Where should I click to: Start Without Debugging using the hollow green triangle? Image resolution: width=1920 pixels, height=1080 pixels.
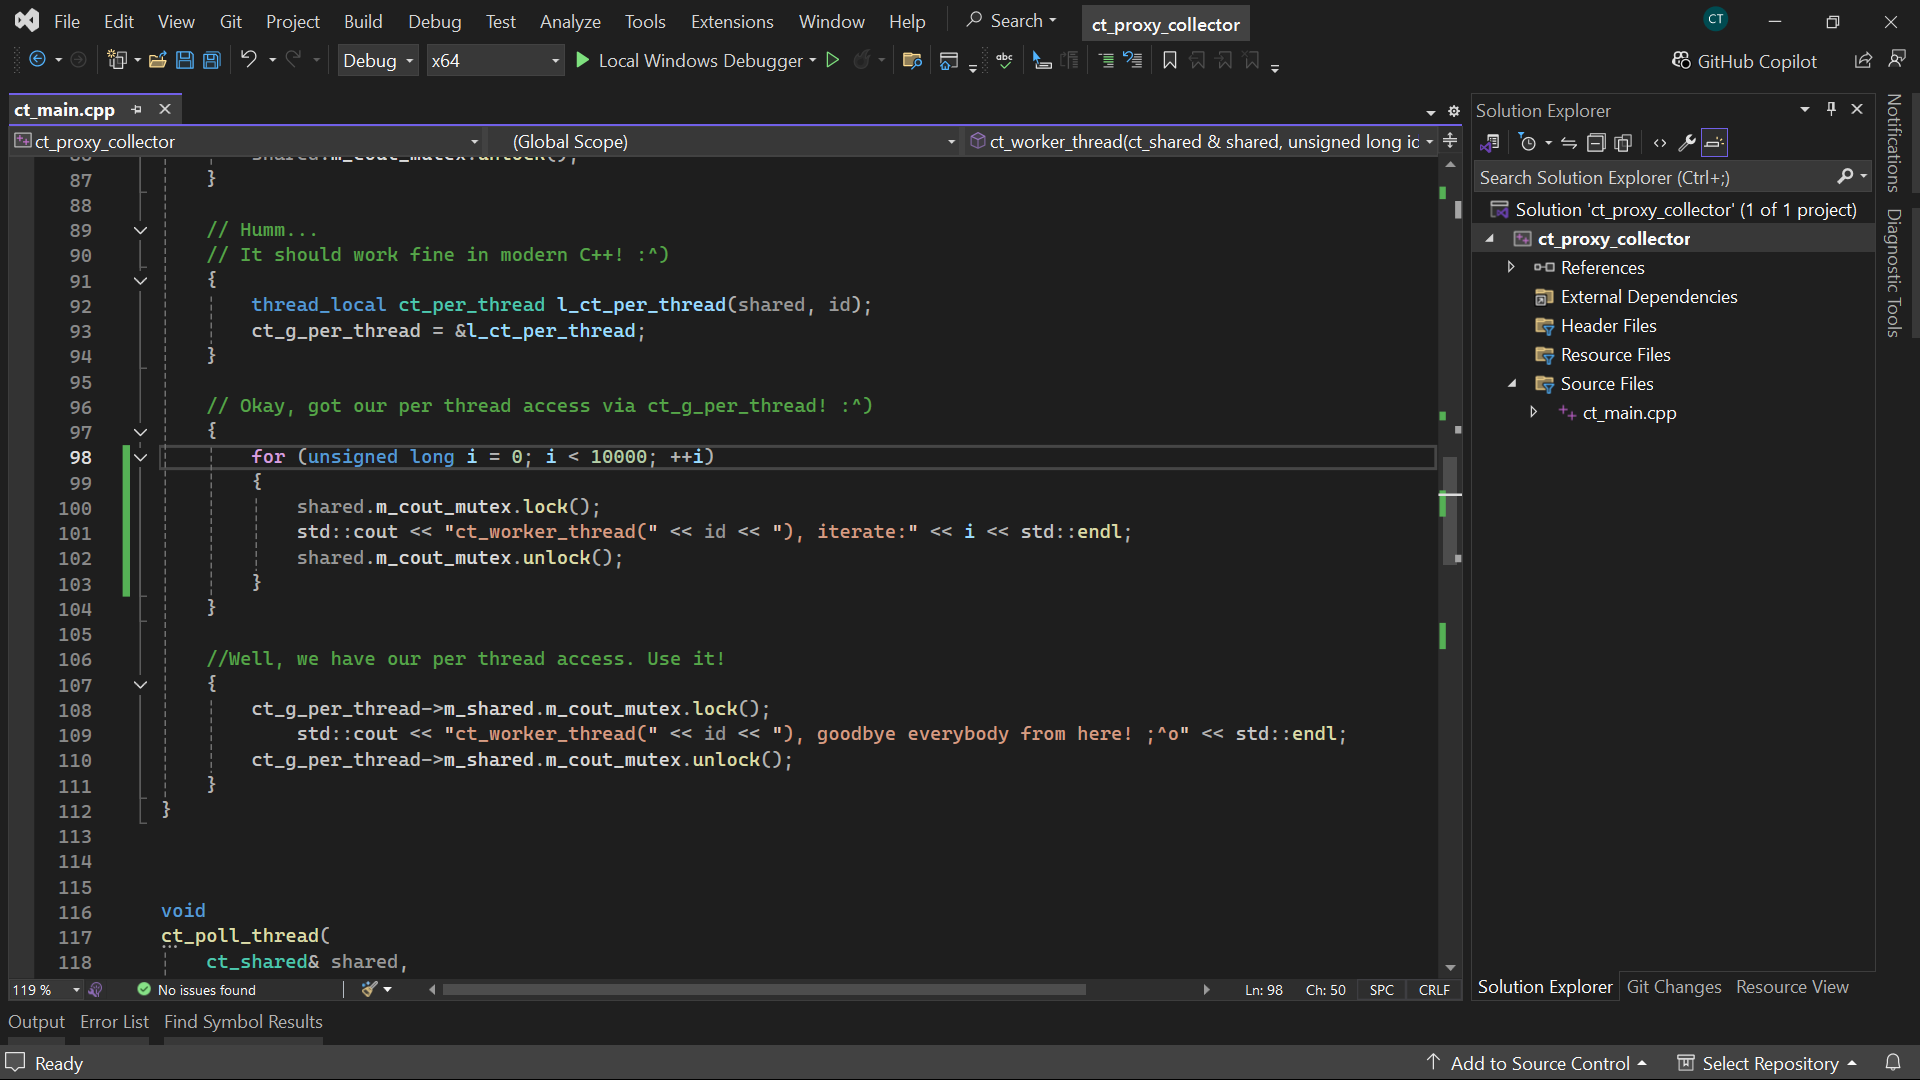pyautogui.click(x=832, y=60)
